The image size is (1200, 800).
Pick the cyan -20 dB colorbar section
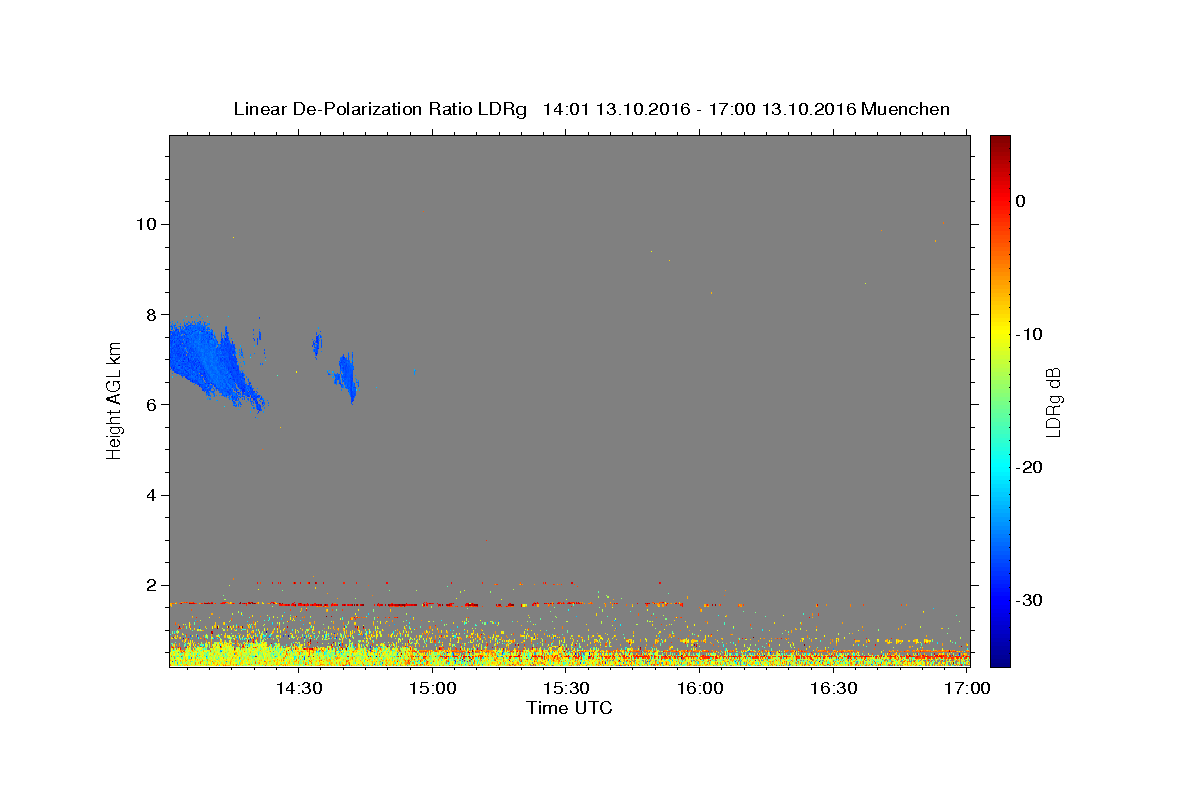coord(1000,467)
